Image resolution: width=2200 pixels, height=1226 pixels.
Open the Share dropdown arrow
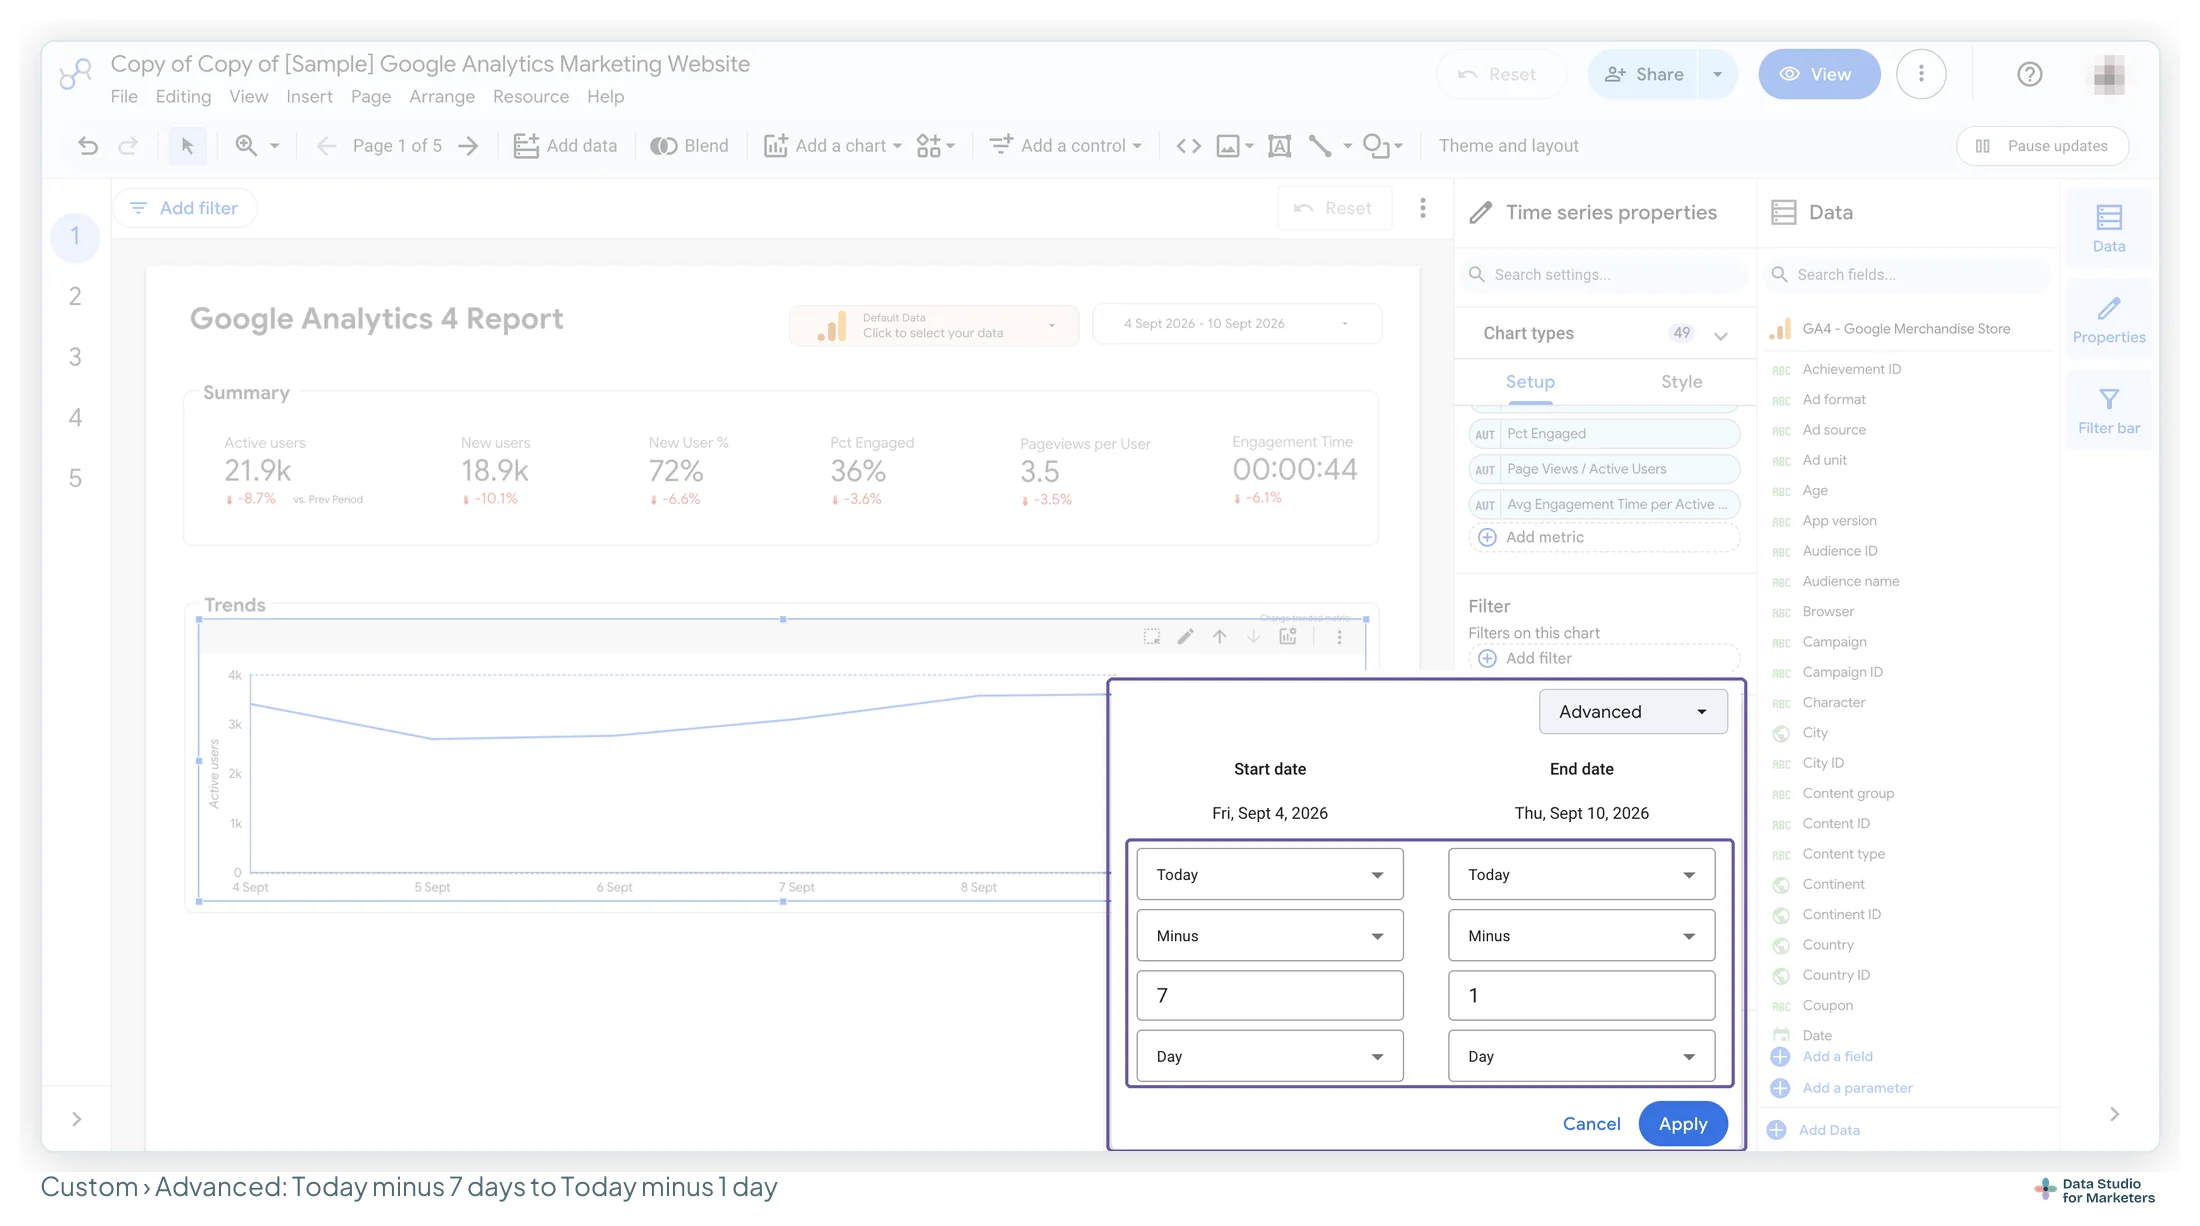click(1717, 74)
